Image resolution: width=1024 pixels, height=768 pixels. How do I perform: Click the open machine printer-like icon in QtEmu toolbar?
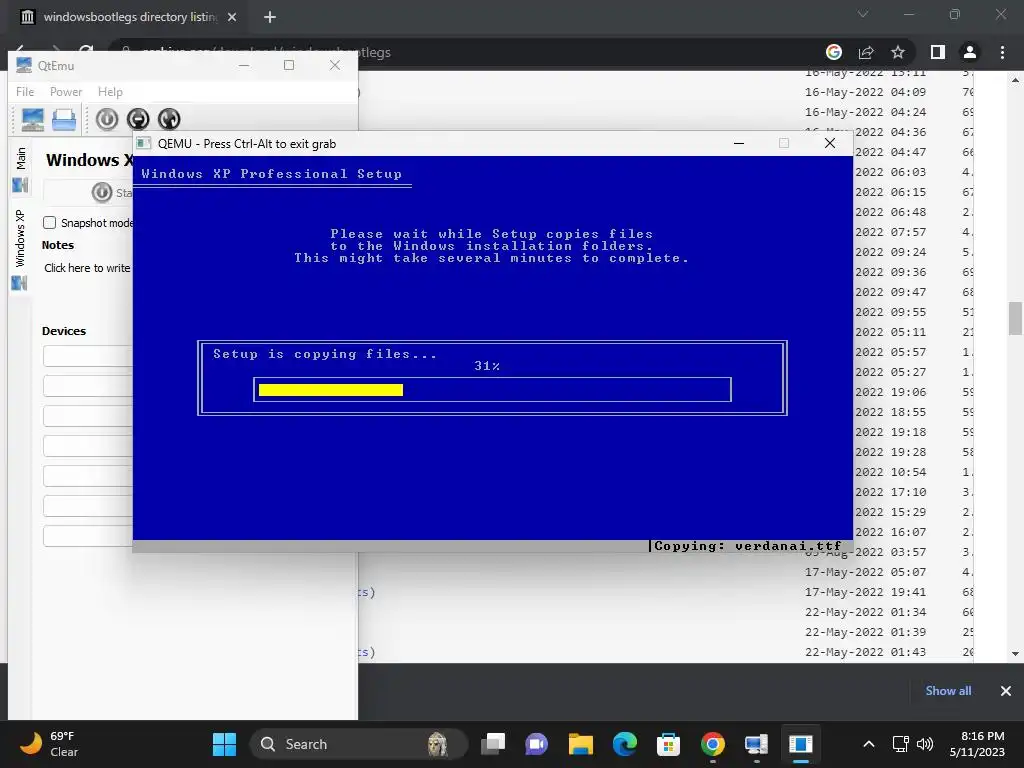(64, 120)
